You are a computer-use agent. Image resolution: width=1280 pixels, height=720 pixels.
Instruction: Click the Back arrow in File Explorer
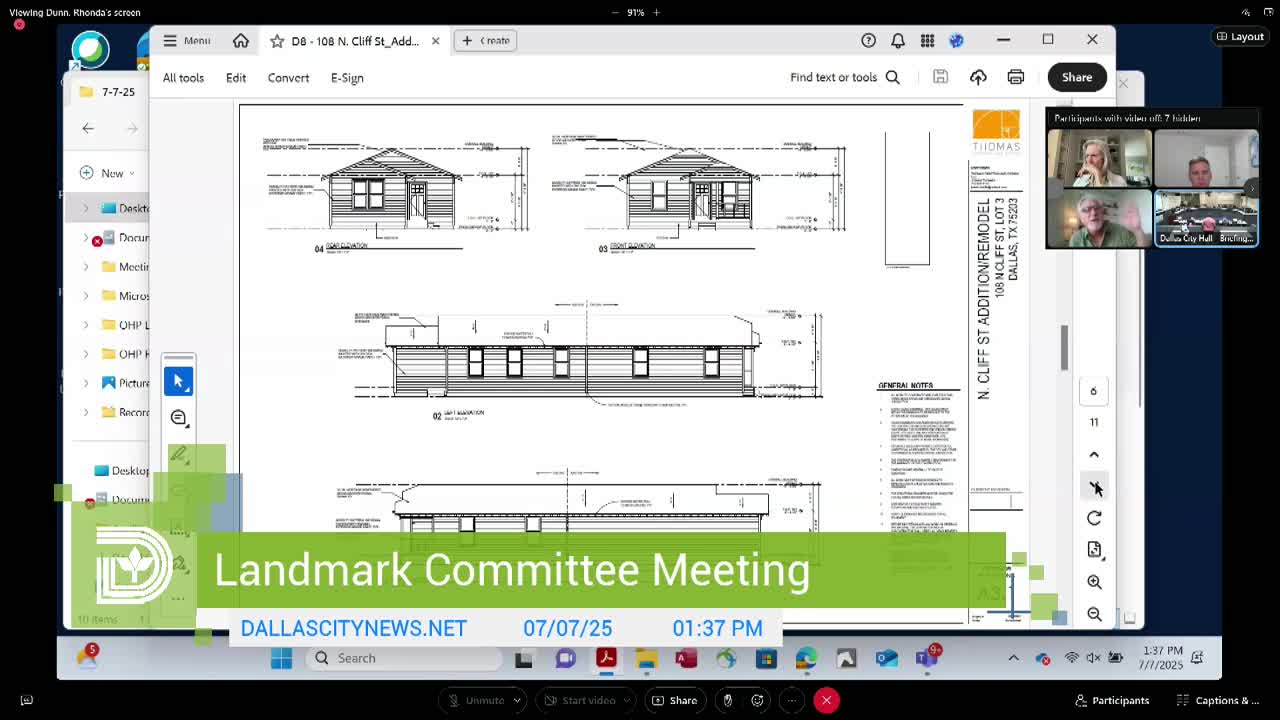(x=88, y=128)
